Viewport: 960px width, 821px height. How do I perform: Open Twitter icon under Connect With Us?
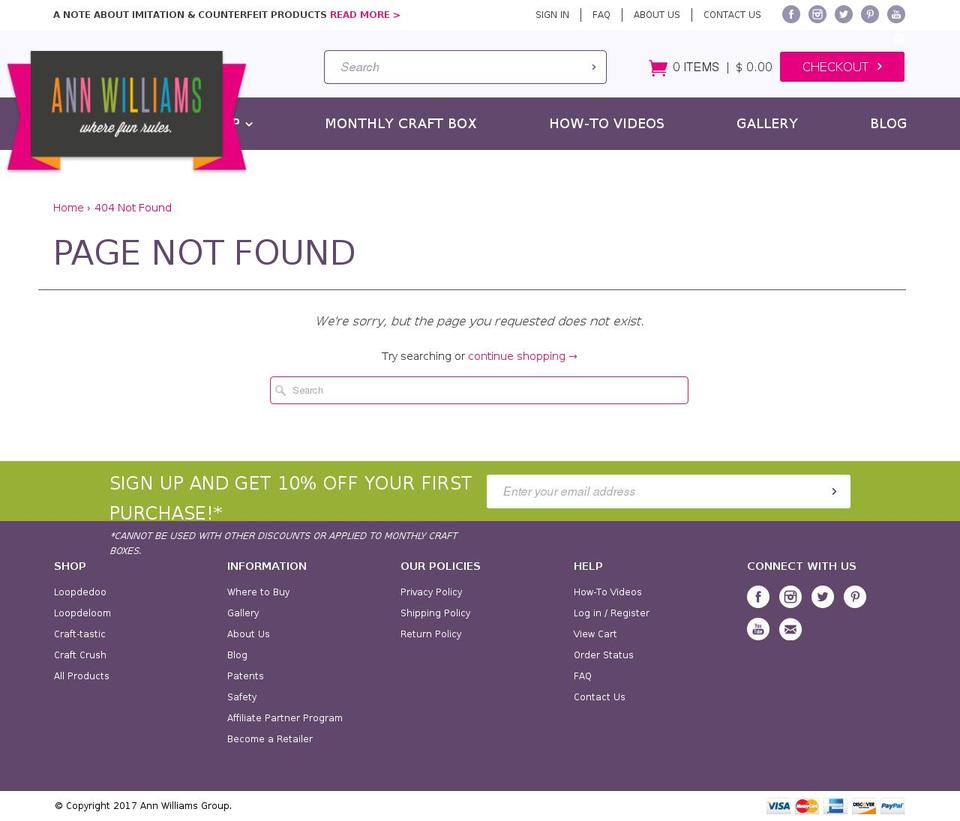[x=822, y=596]
